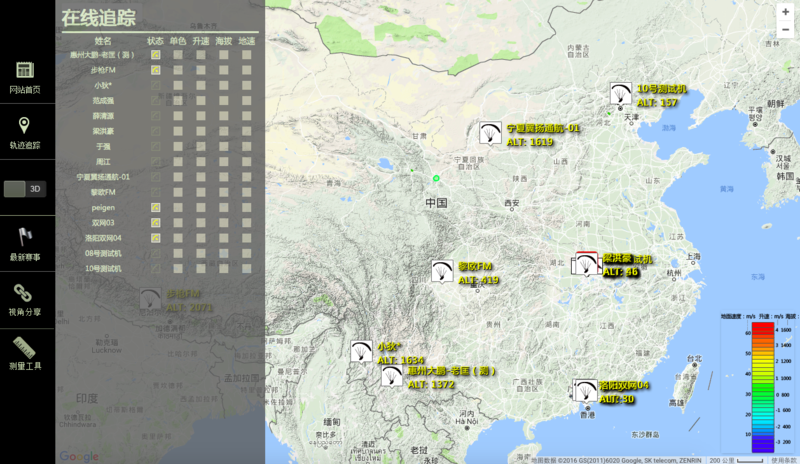Click 小狄* paraglider marker on map
The width and height of the screenshot is (800, 464).
(361, 352)
